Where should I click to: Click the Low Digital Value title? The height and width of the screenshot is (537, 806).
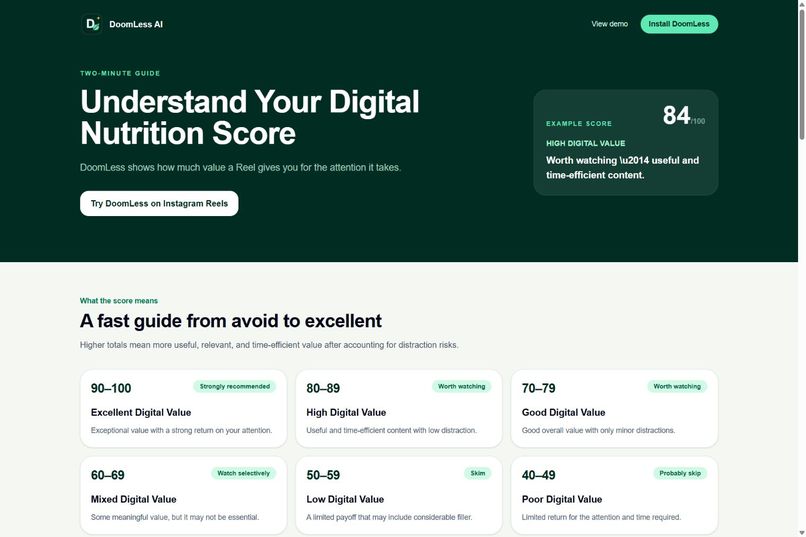(x=345, y=499)
